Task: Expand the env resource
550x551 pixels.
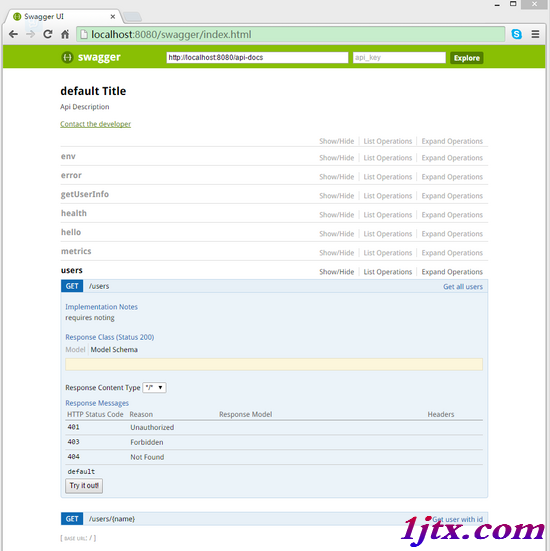Action: point(68,156)
